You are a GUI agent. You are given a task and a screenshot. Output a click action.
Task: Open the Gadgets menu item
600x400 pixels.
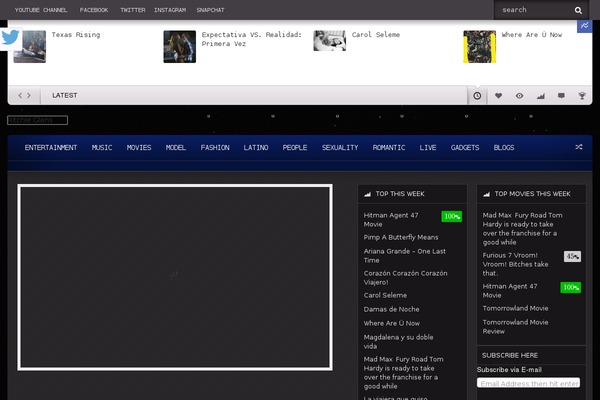[x=465, y=148]
